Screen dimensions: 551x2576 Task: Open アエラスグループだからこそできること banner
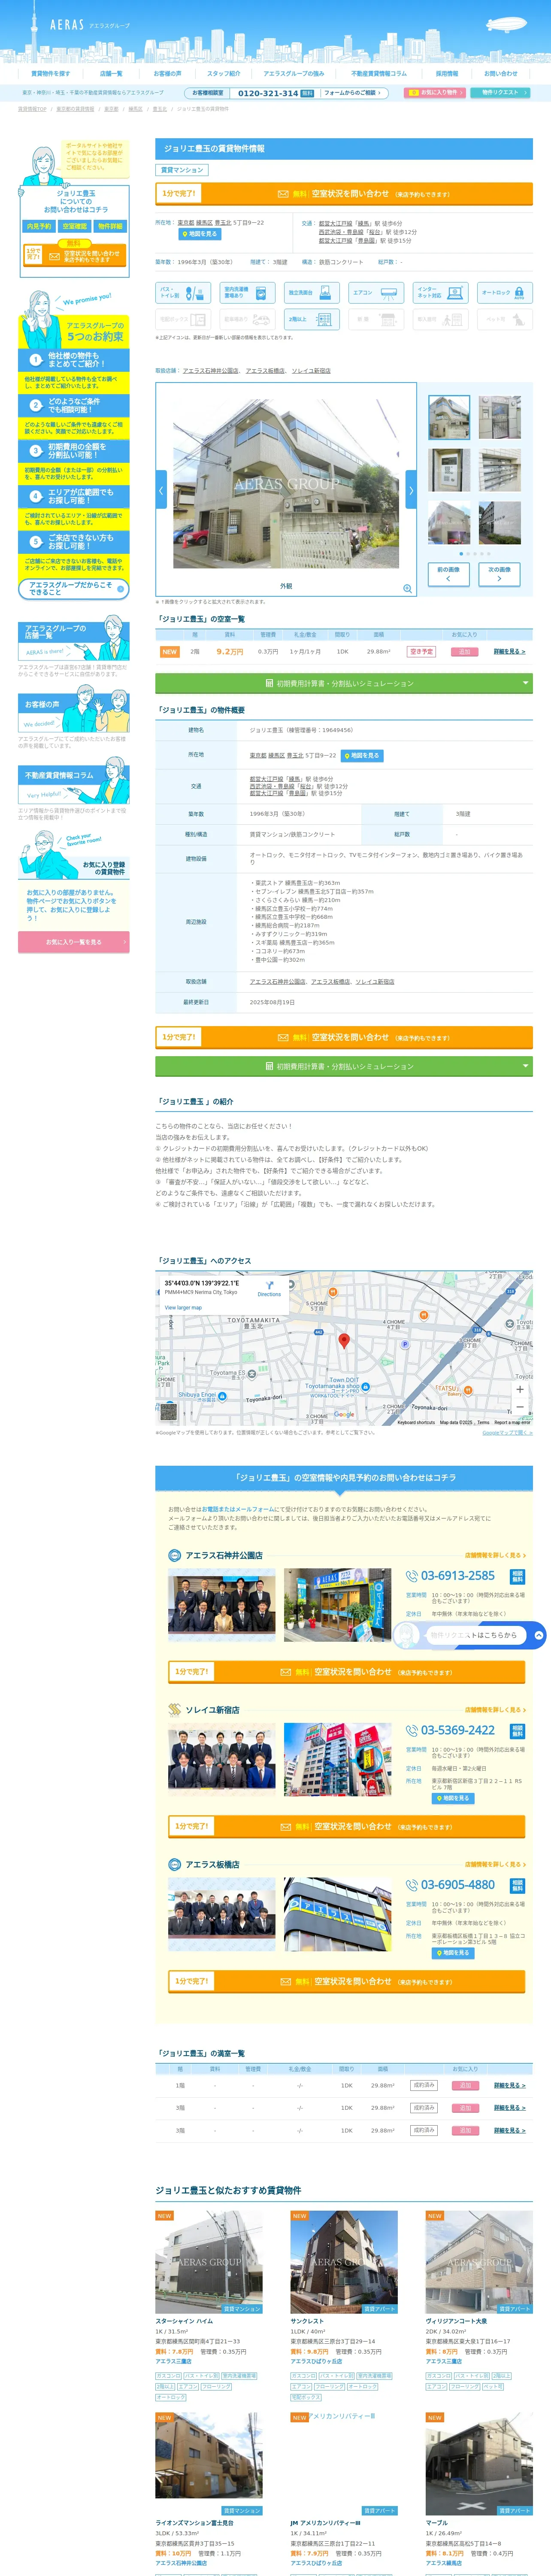pos(73,589)
